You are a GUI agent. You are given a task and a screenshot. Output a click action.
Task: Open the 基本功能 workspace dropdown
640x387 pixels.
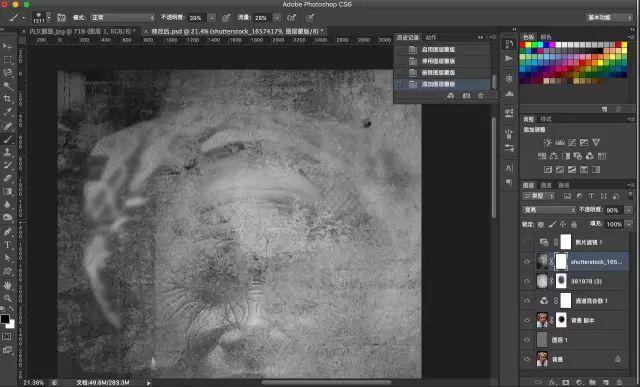click(609, 18)
